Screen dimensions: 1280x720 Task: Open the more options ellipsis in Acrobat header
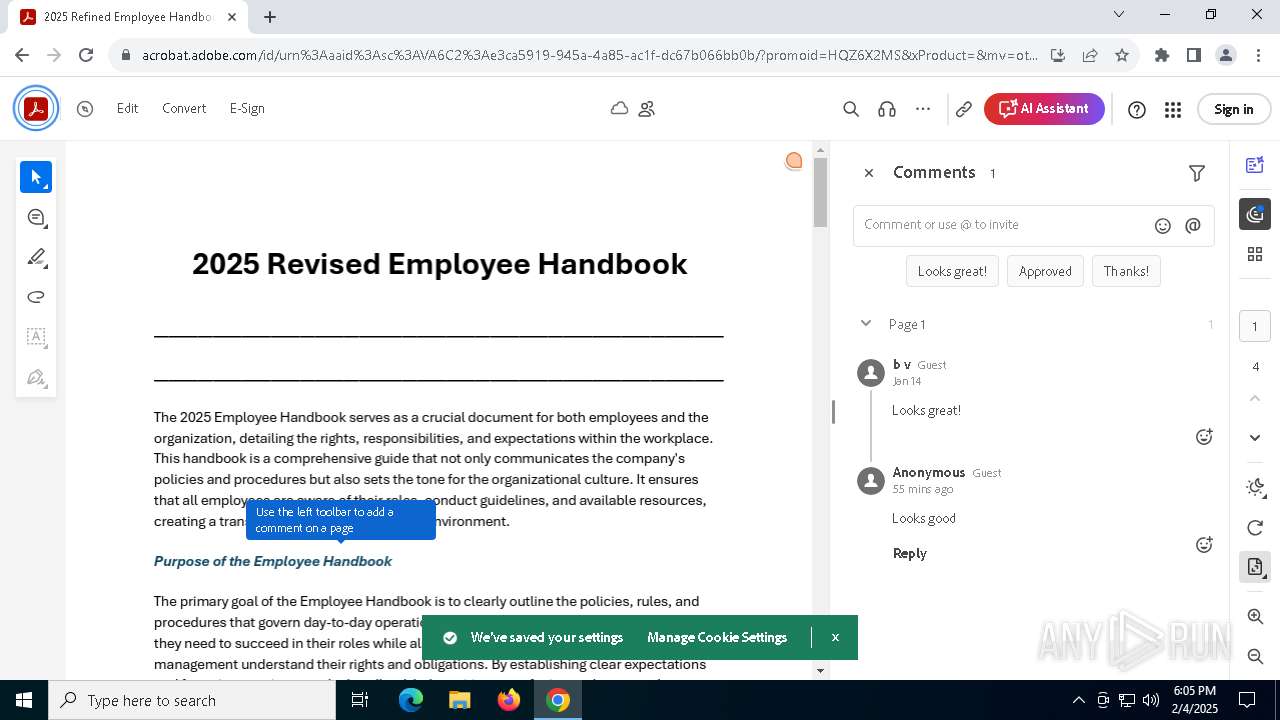pos(923,109)
